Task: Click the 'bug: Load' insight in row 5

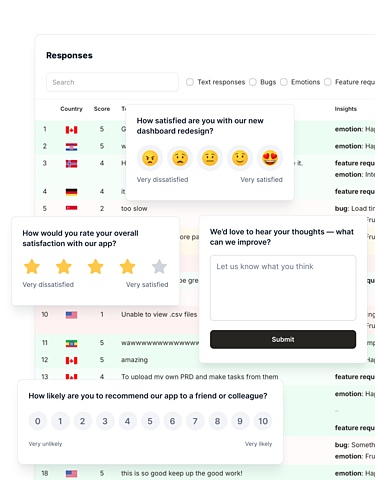Action: pos(355,209)
